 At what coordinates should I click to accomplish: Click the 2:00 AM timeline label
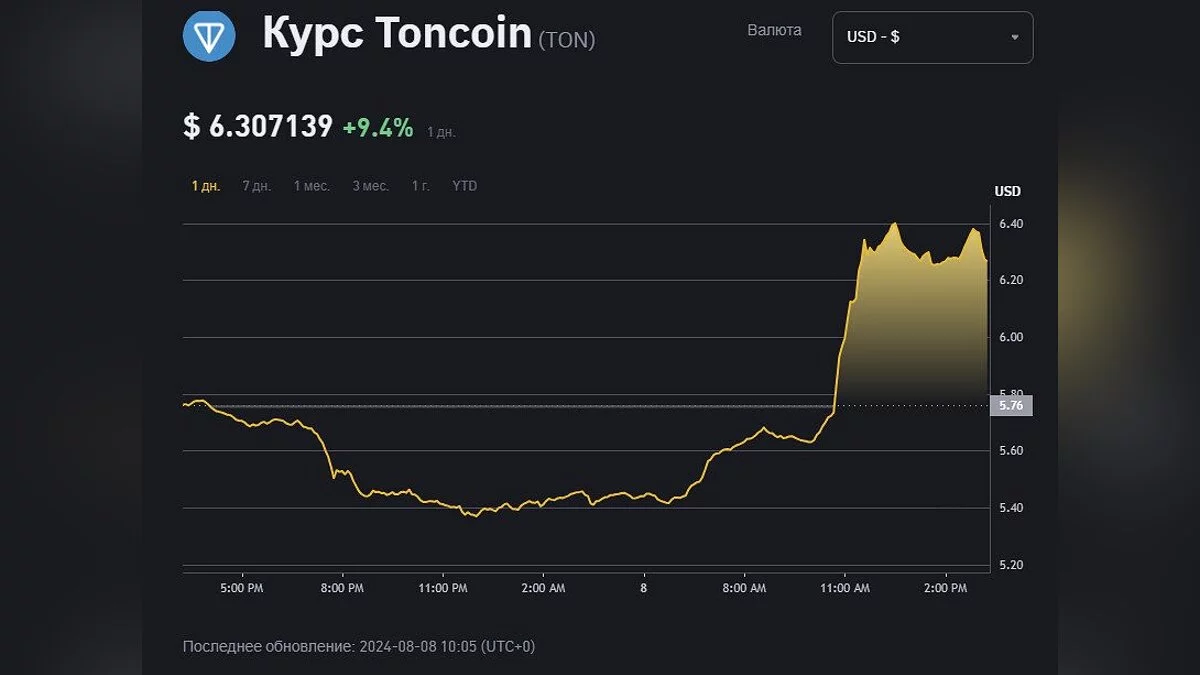[x=543, y=588]
